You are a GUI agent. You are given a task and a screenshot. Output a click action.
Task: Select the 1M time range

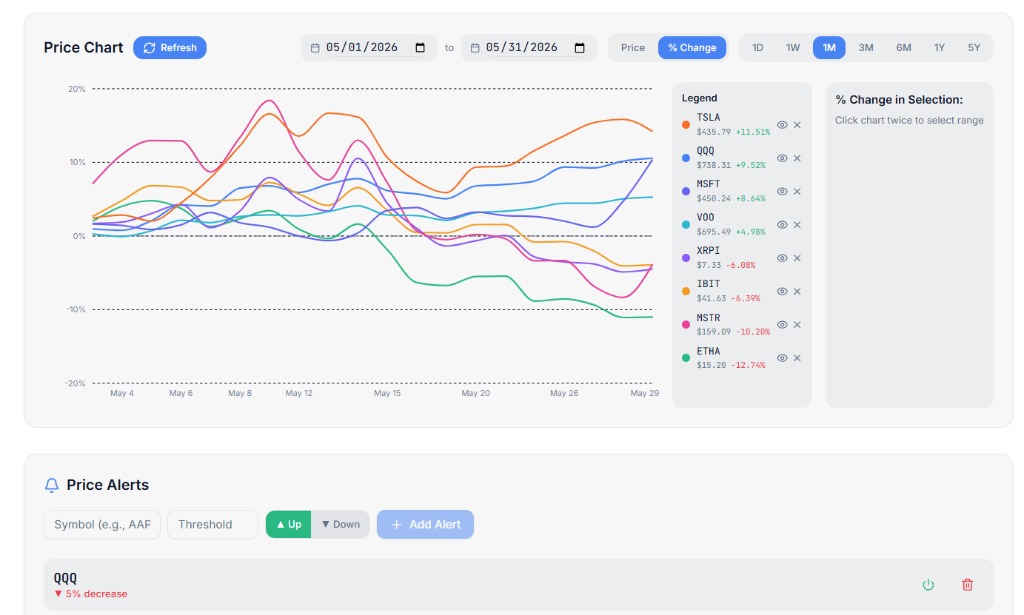point(829,48)
